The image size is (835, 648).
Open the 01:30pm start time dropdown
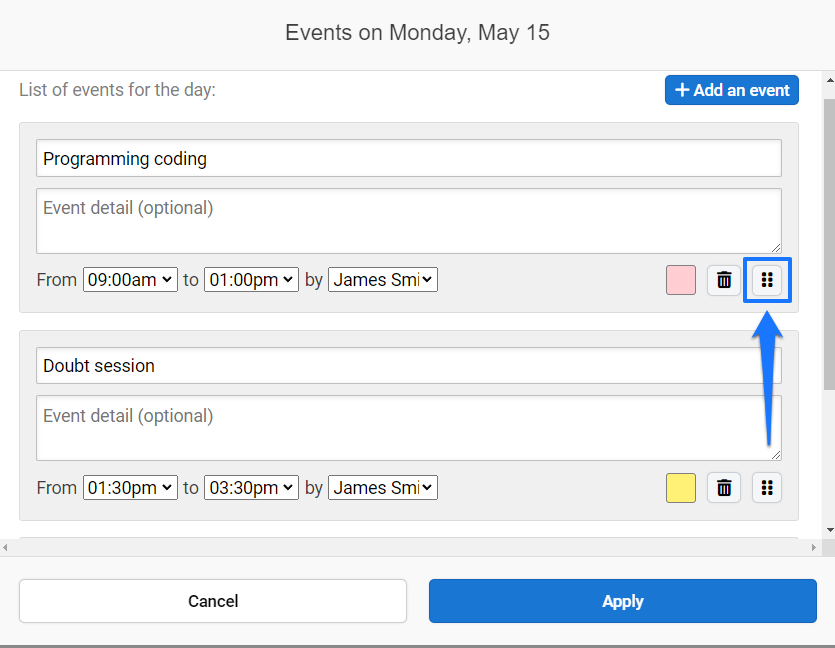(130, 488)
